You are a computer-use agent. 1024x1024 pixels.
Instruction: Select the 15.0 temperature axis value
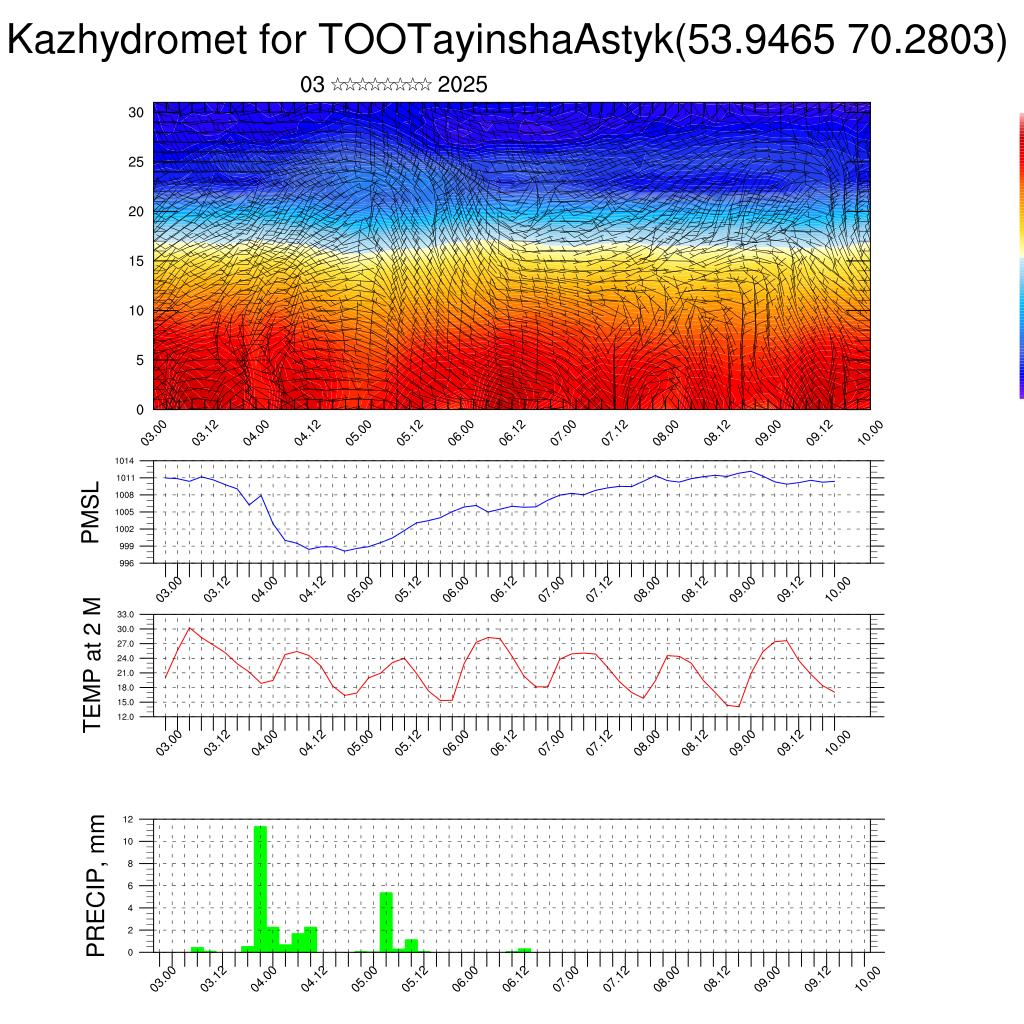point(125,702)
